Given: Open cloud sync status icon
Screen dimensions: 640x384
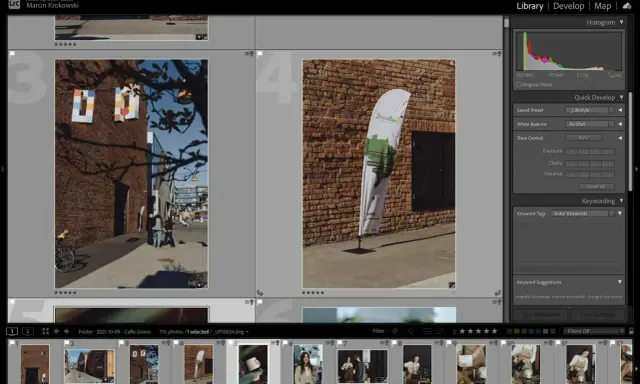Looking at the screenshot, I should [627, 6].
